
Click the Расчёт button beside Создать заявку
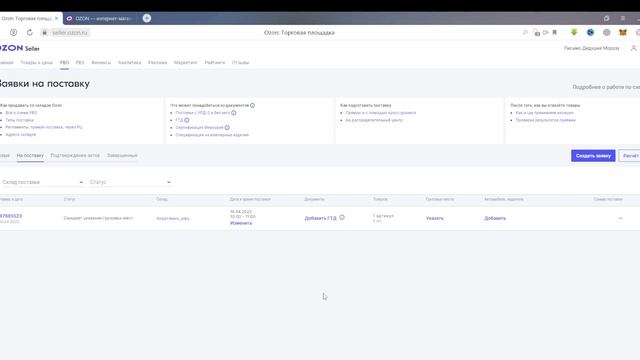pyautogui.click(x=630, y=156)
